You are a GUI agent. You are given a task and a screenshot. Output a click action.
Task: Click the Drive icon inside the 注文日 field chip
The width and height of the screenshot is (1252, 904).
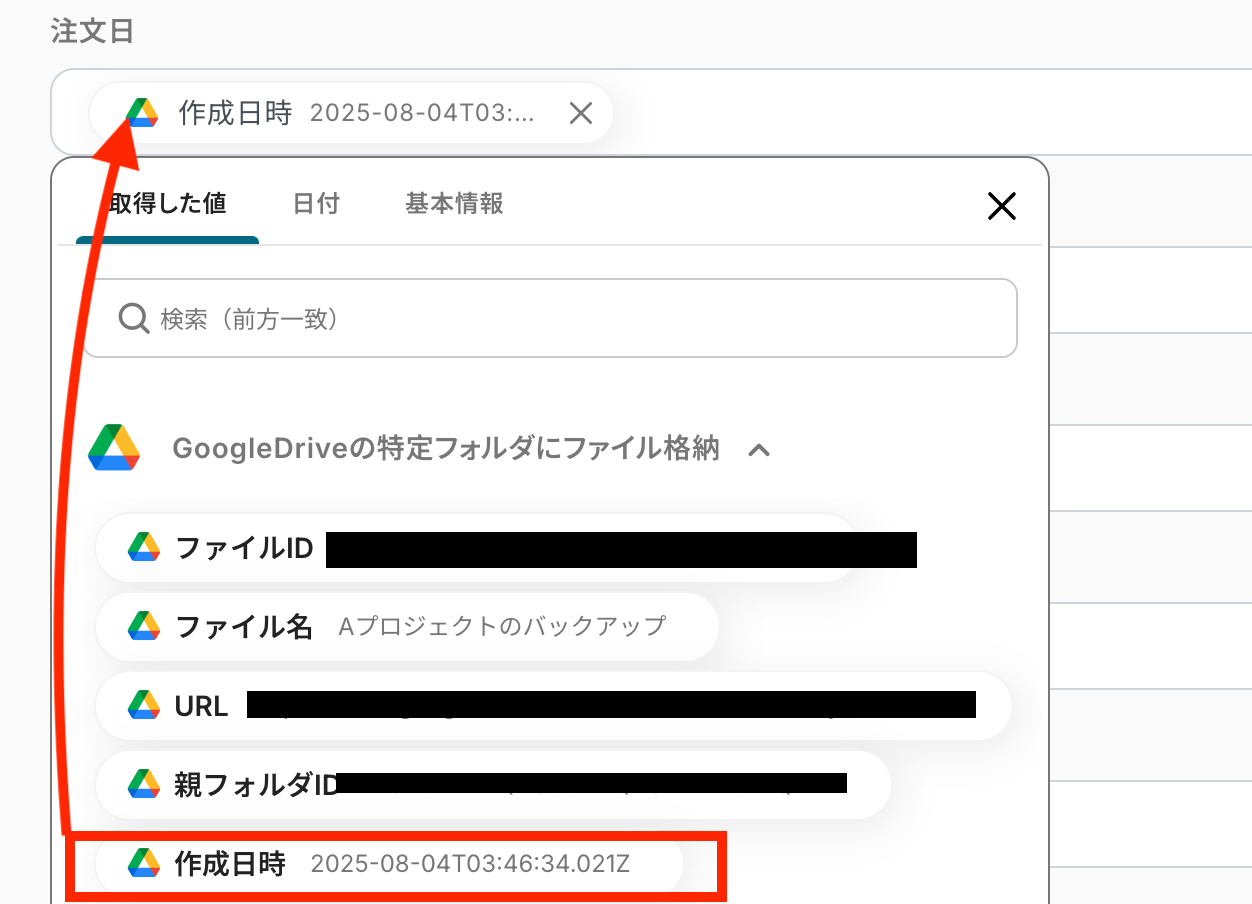click(142, 112)
